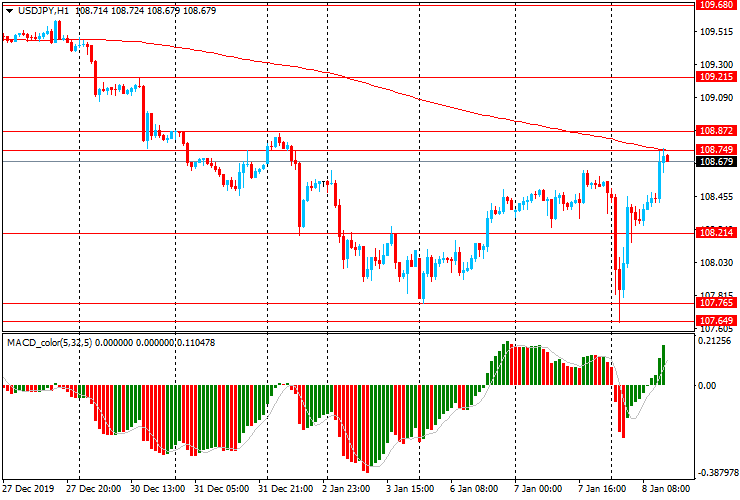Image resolution: width=740 pixels, height=500 pixels.
Task: Select the 27 Dec 2019 time label
Action: point(29,489)
